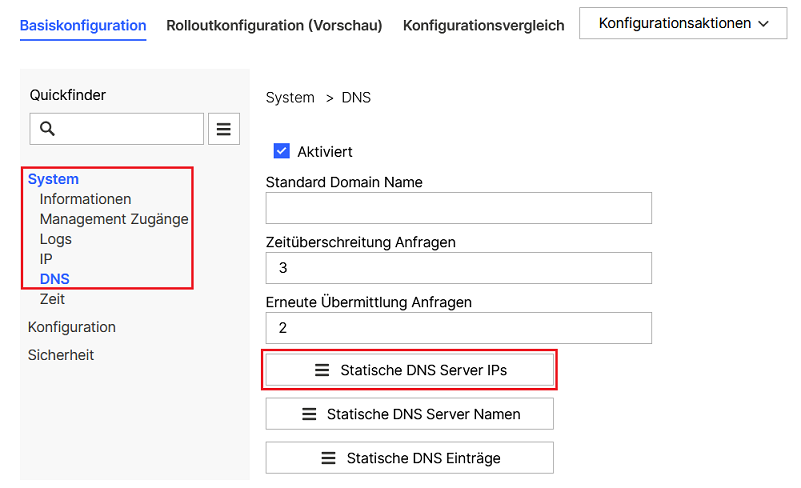The height and width of the screenshot is (488, 801).
Task: Click the Quickfinder magnifier search icon
Action: 47,129
